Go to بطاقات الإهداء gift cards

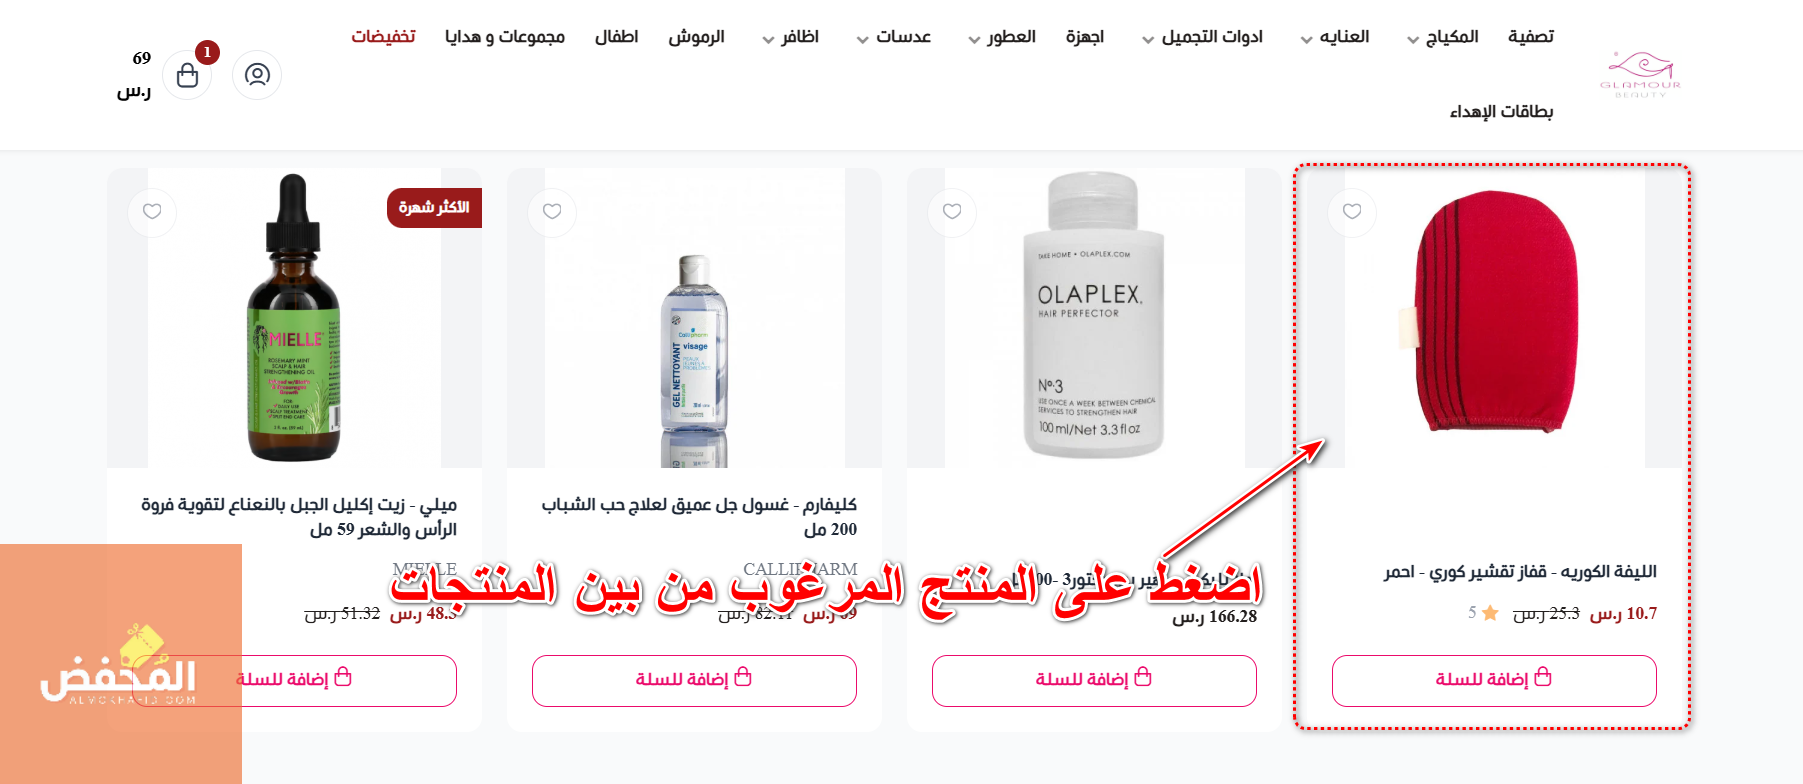point(1501,111)
